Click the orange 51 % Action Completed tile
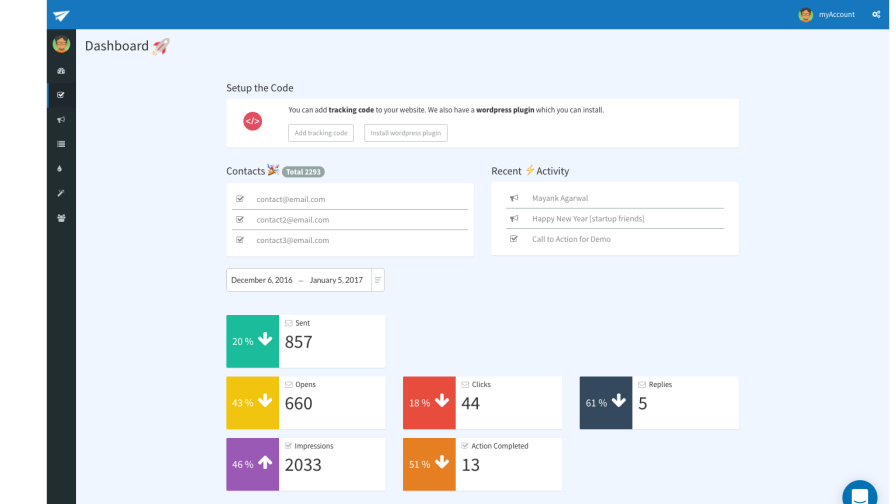The height and width of the screenshot is (504, 896). click(429, 465)
